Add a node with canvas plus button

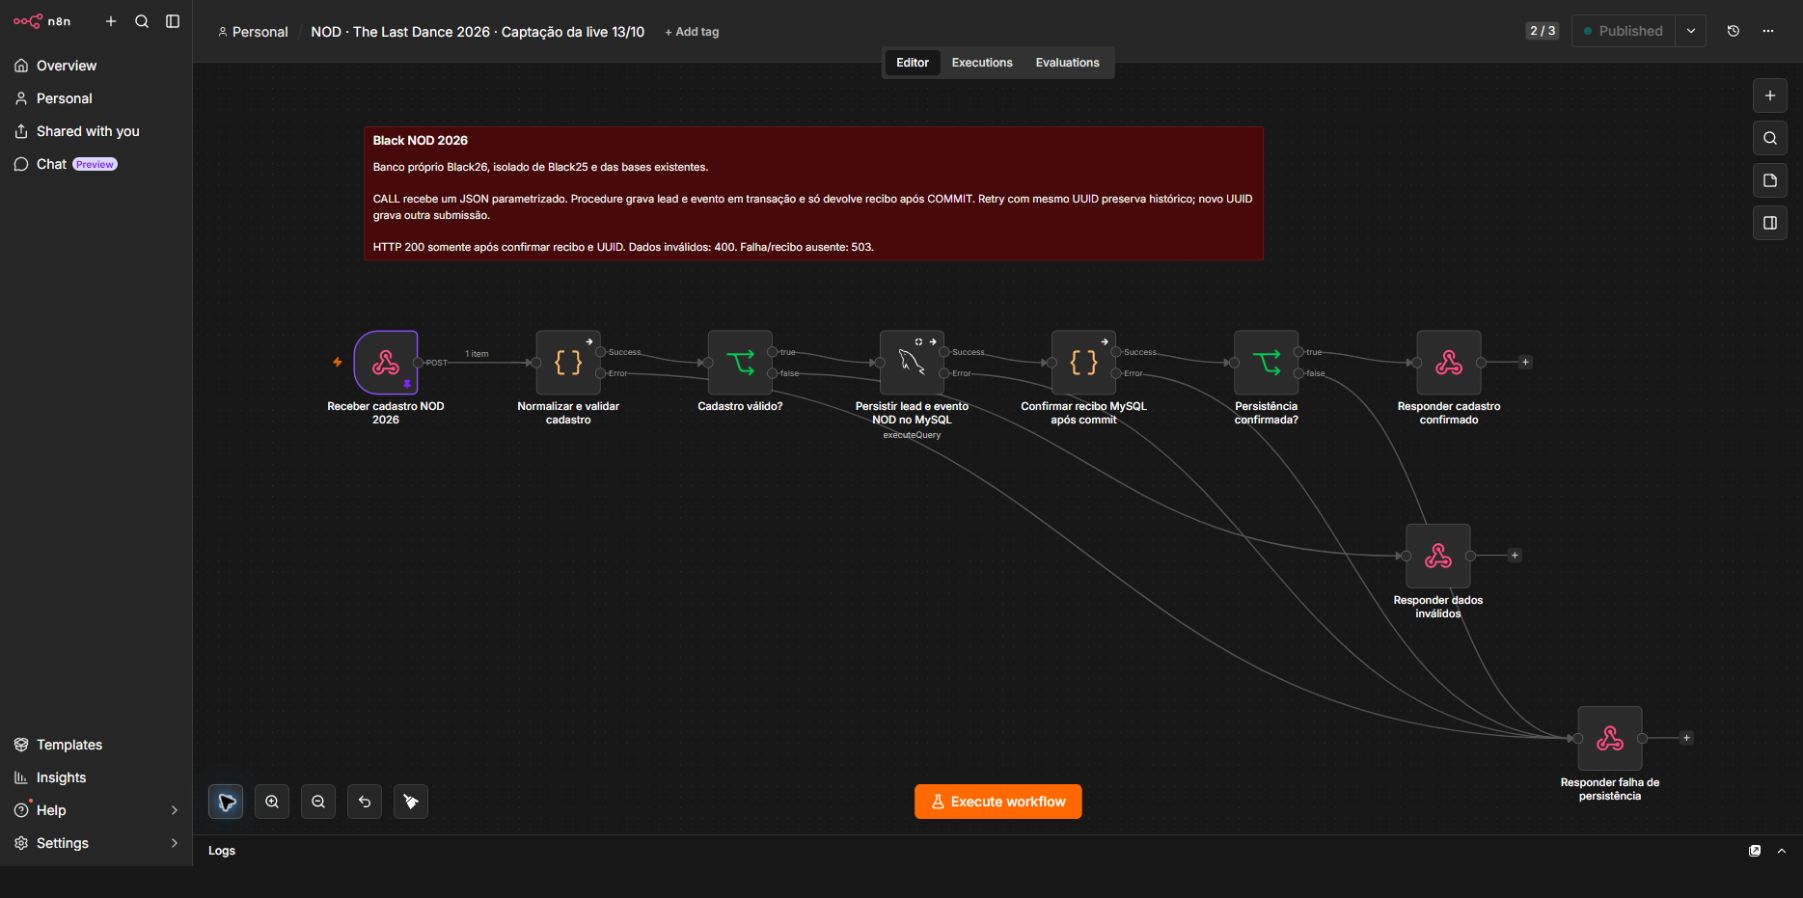(1770, 96)
